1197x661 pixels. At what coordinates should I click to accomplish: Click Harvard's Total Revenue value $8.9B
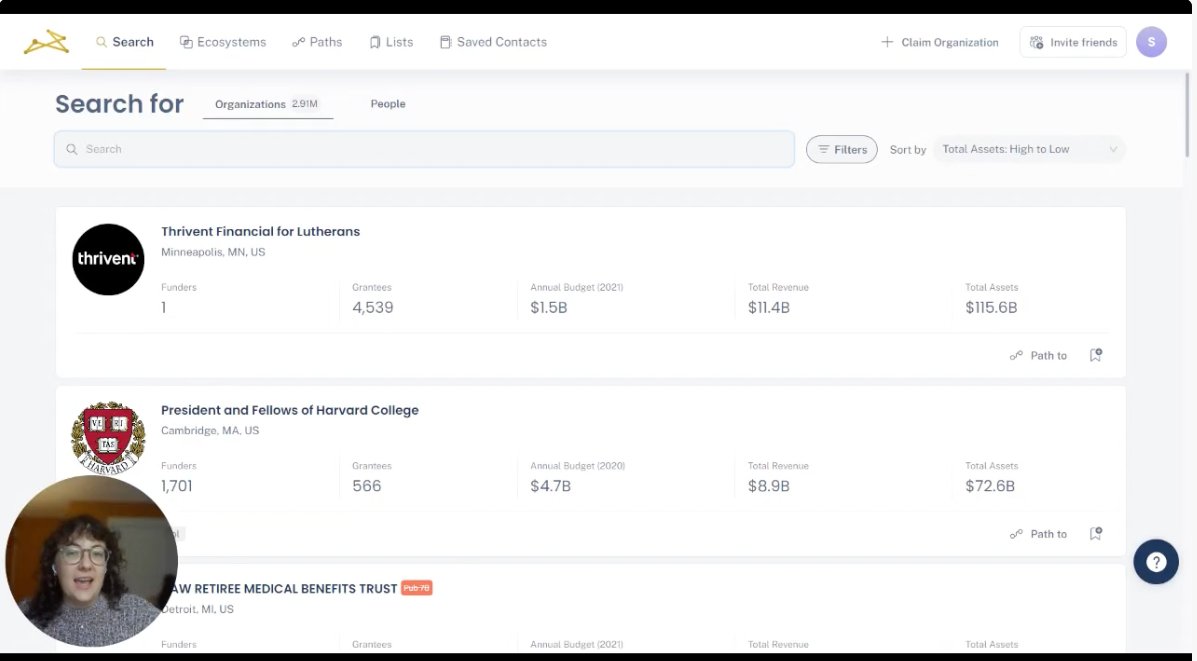click(x=768, y=486)
